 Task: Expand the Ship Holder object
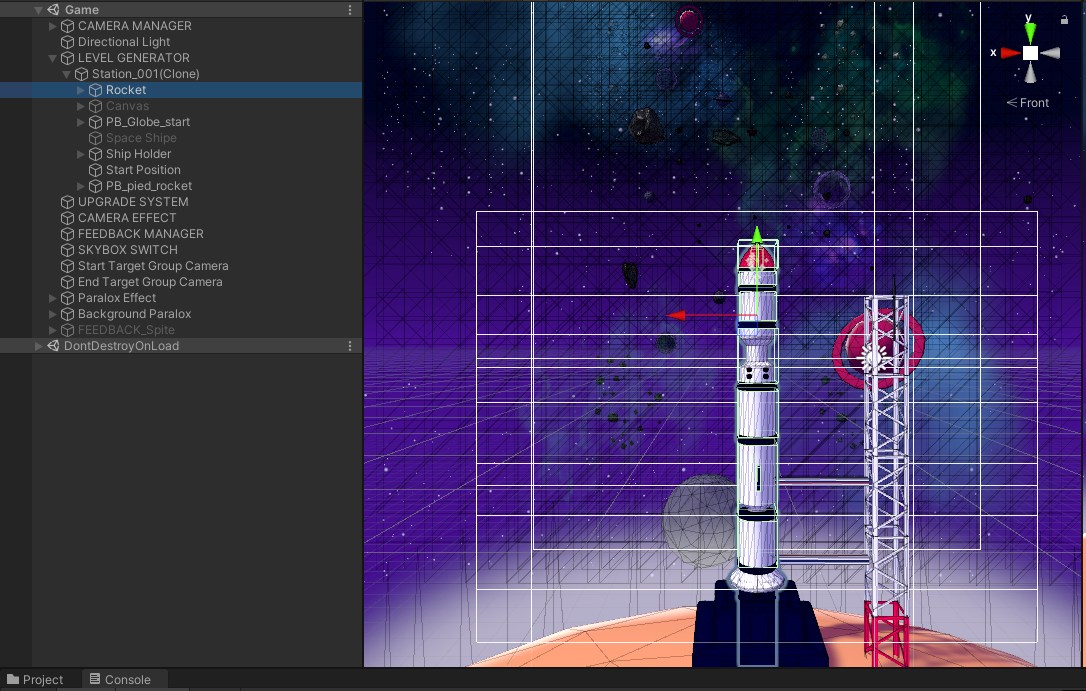tap(80, 154)
